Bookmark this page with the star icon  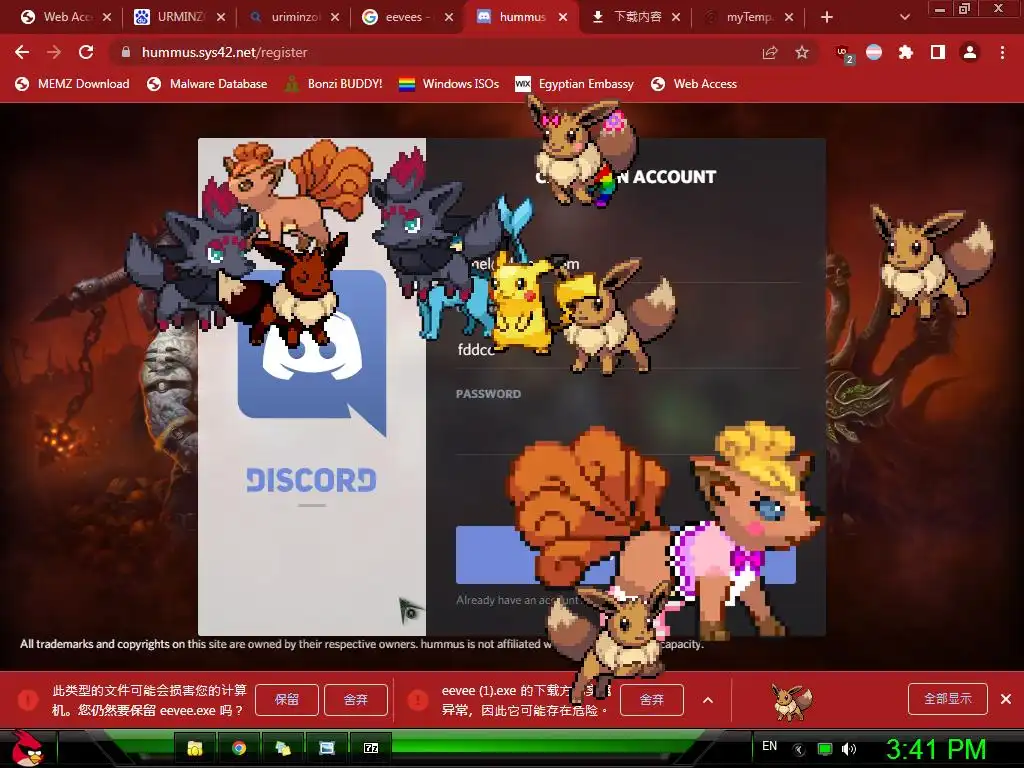pyautogui.click(x=802, y=52)
